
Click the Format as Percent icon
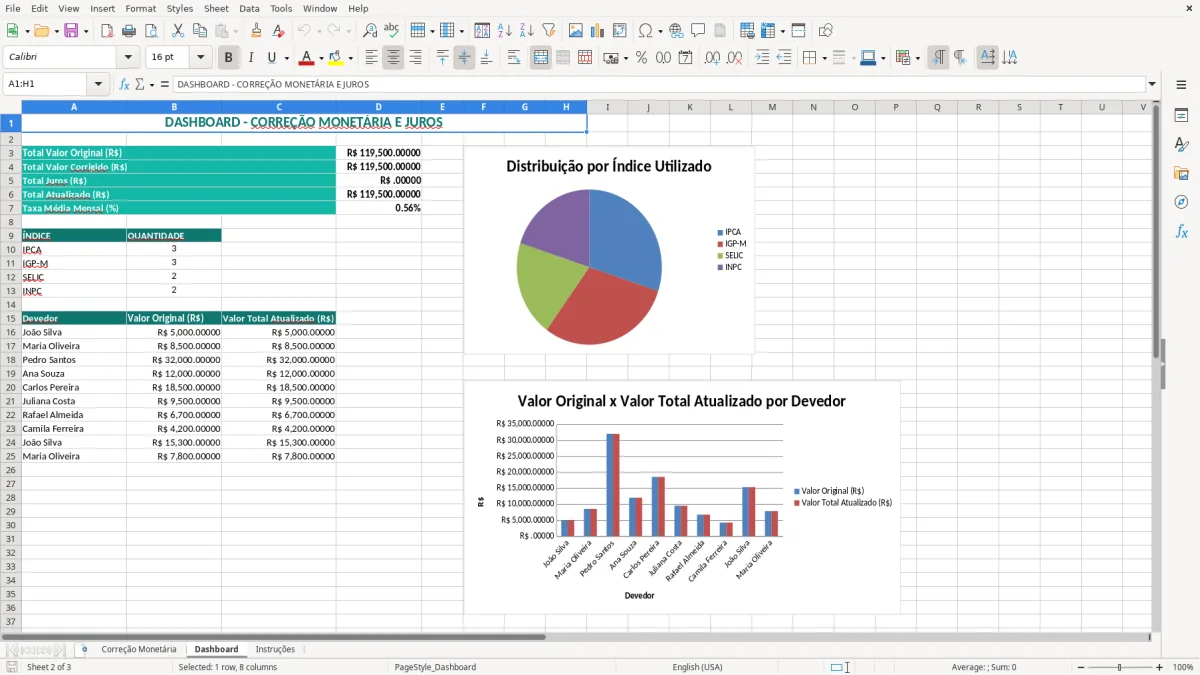pyautogui.click(x=641, y=58)
